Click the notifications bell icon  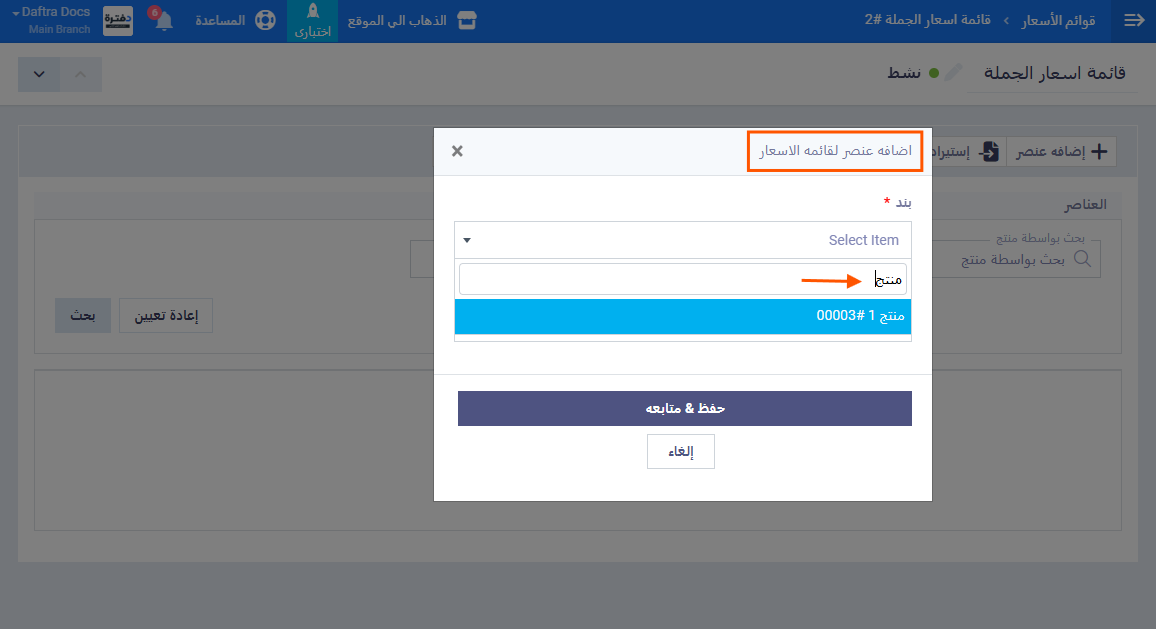pyautogui.click(x=164, y=21)
